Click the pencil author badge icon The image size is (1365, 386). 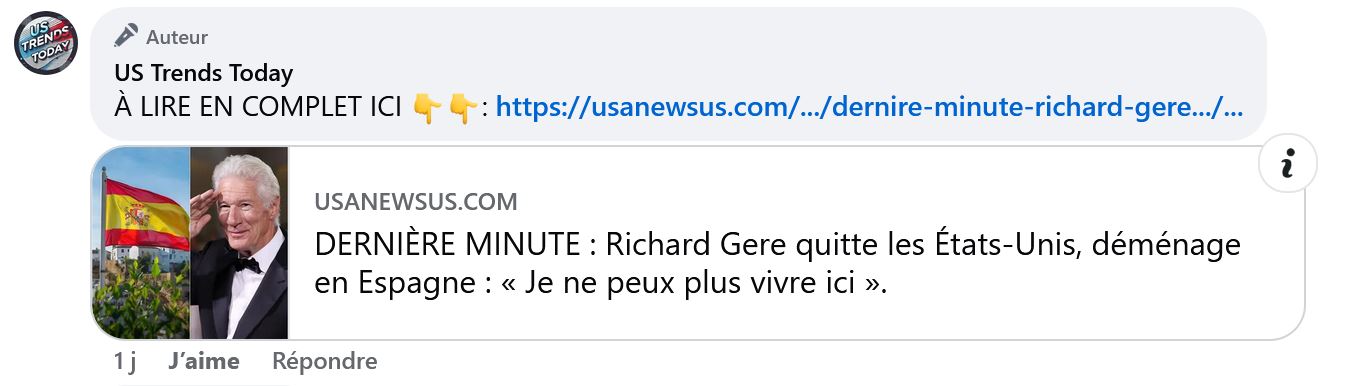[x=126, y=36]
